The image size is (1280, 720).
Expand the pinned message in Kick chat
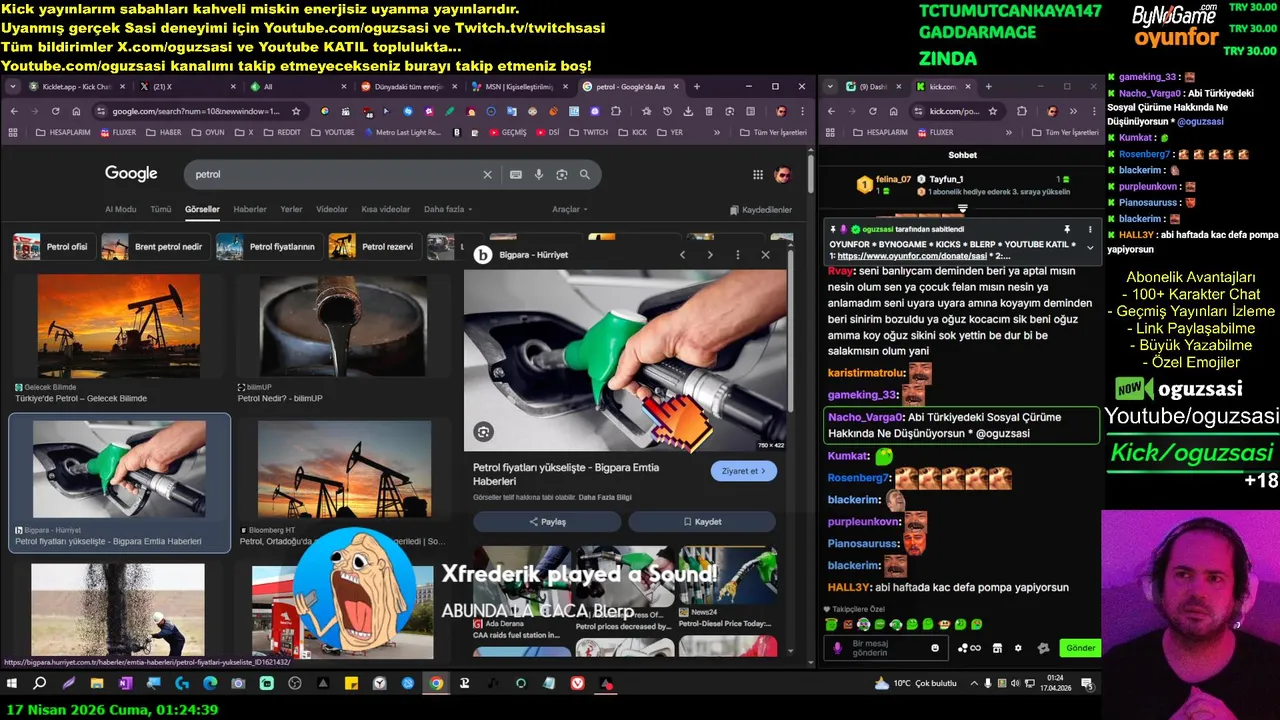pos(1090,247)
